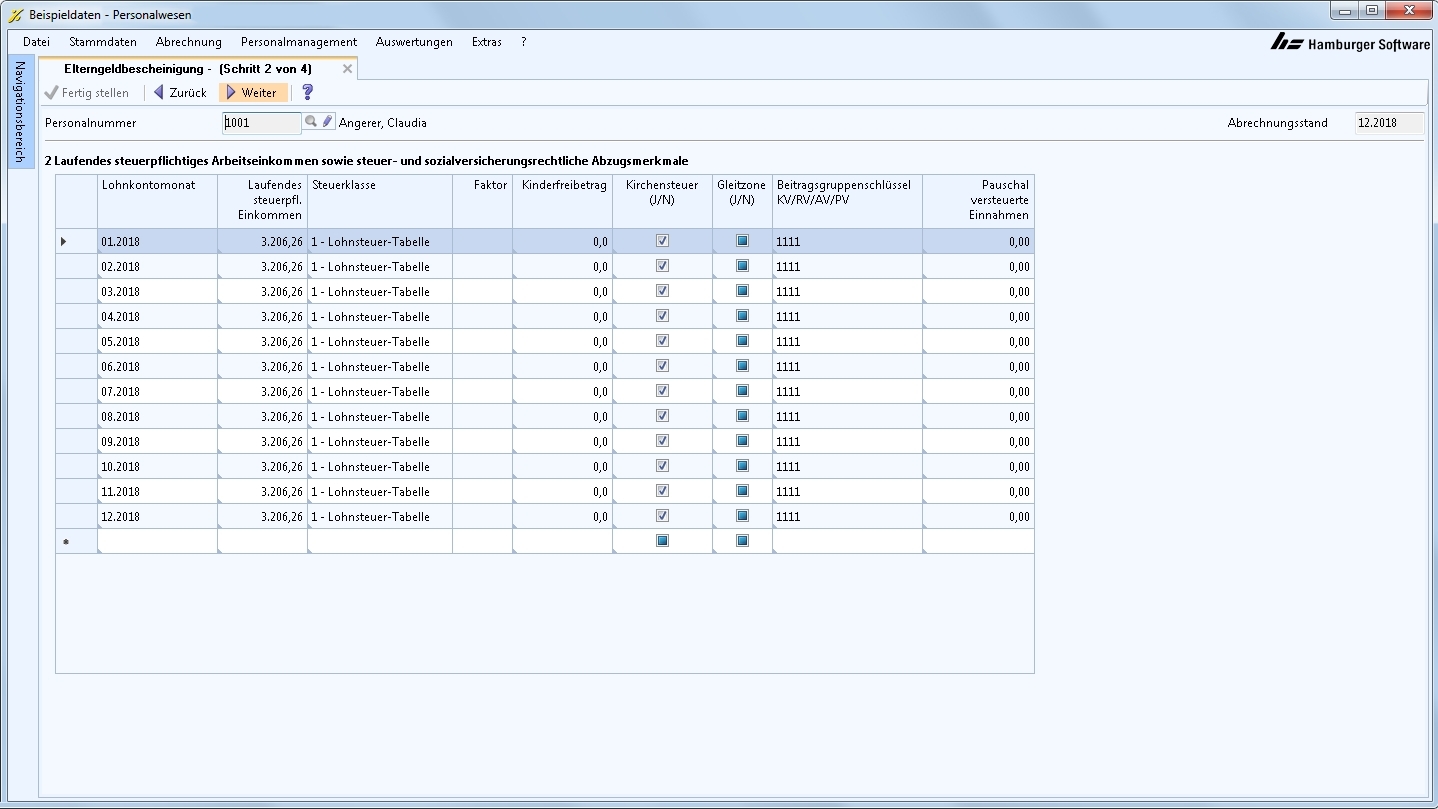Viewport: 1438px width, 809px height.
Task: Open Steuerklasse cell for 09.2018
Action: (379, 442)
